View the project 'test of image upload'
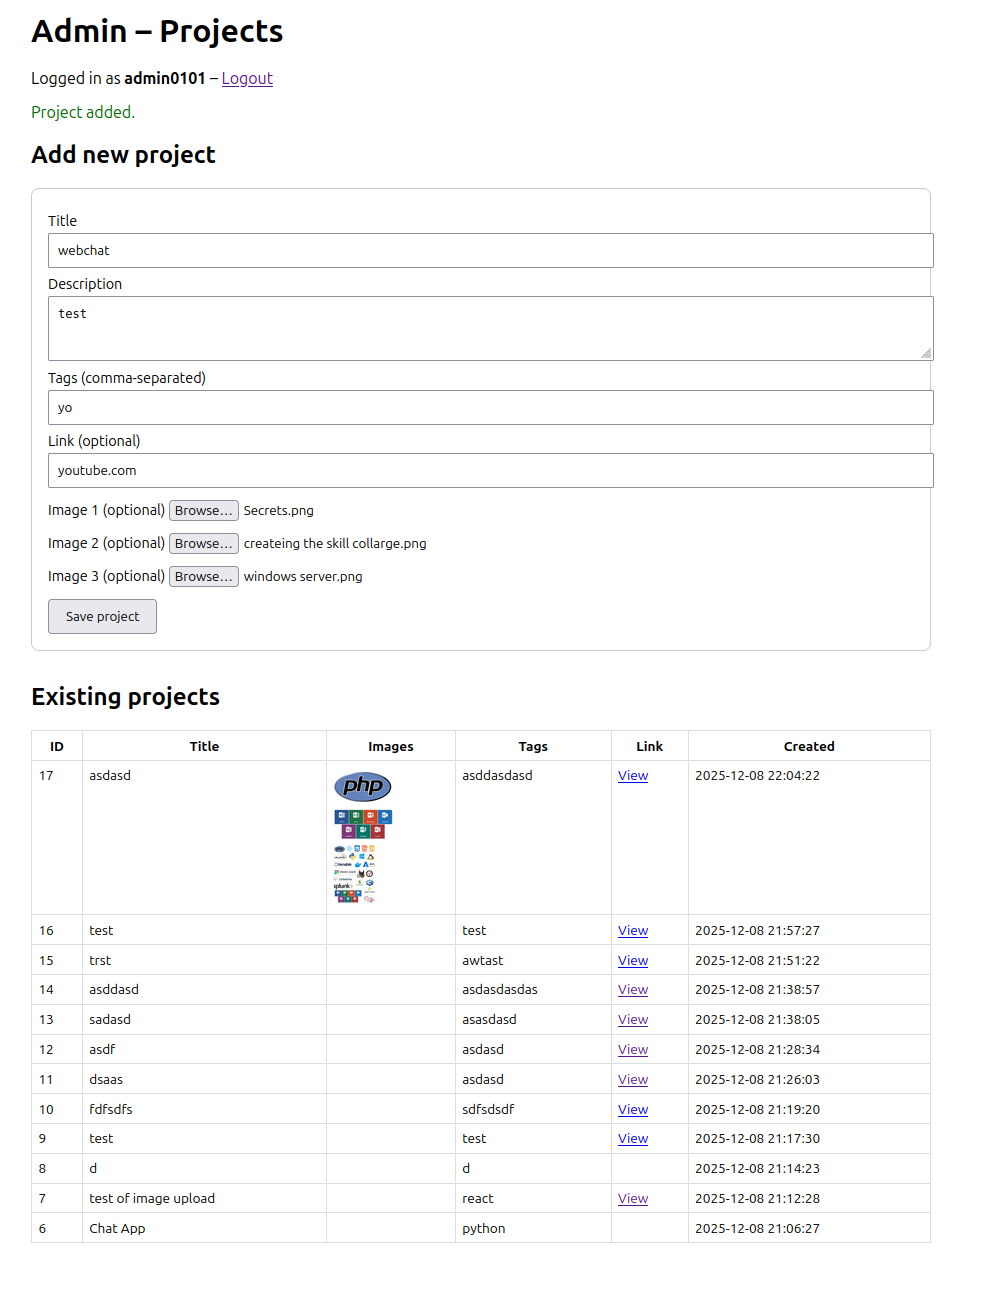 (632, 1198)
